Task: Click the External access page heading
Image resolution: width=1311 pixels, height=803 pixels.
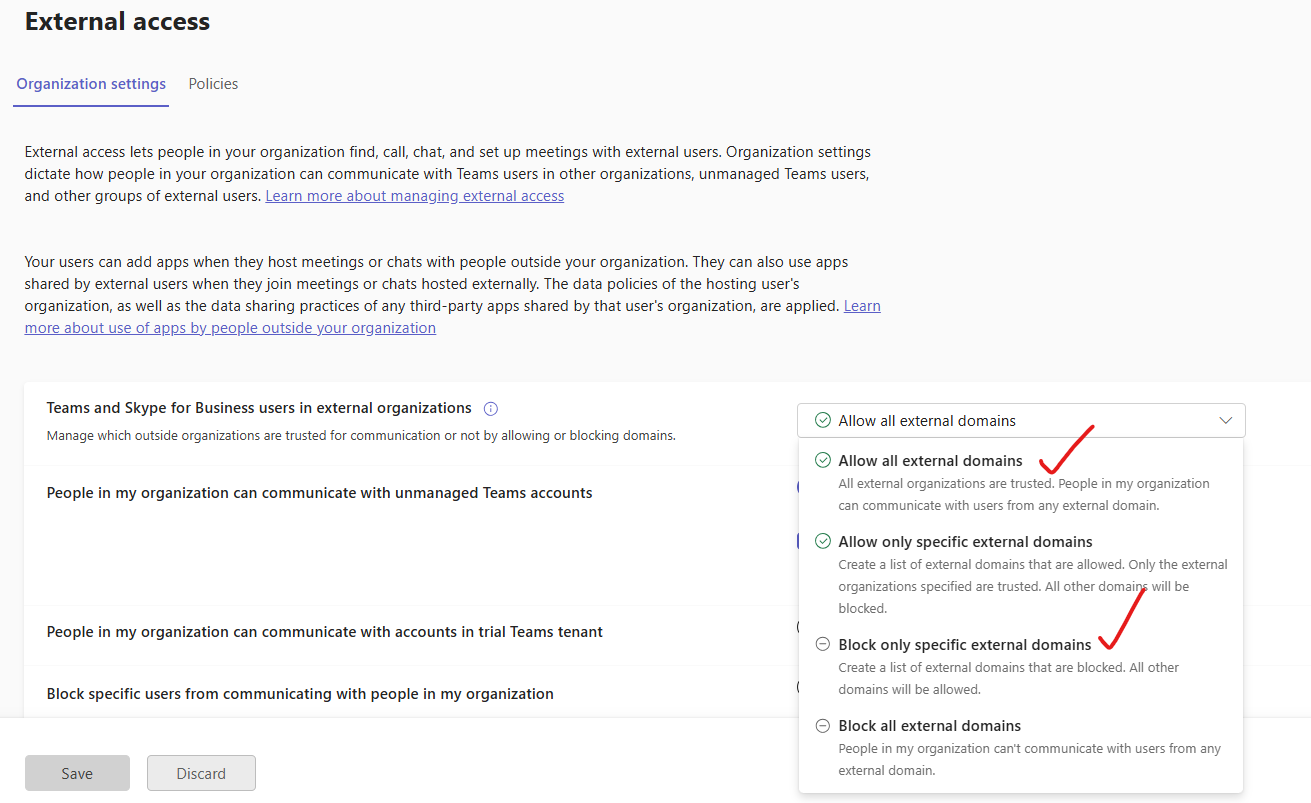Action: (x=117, y=21)
